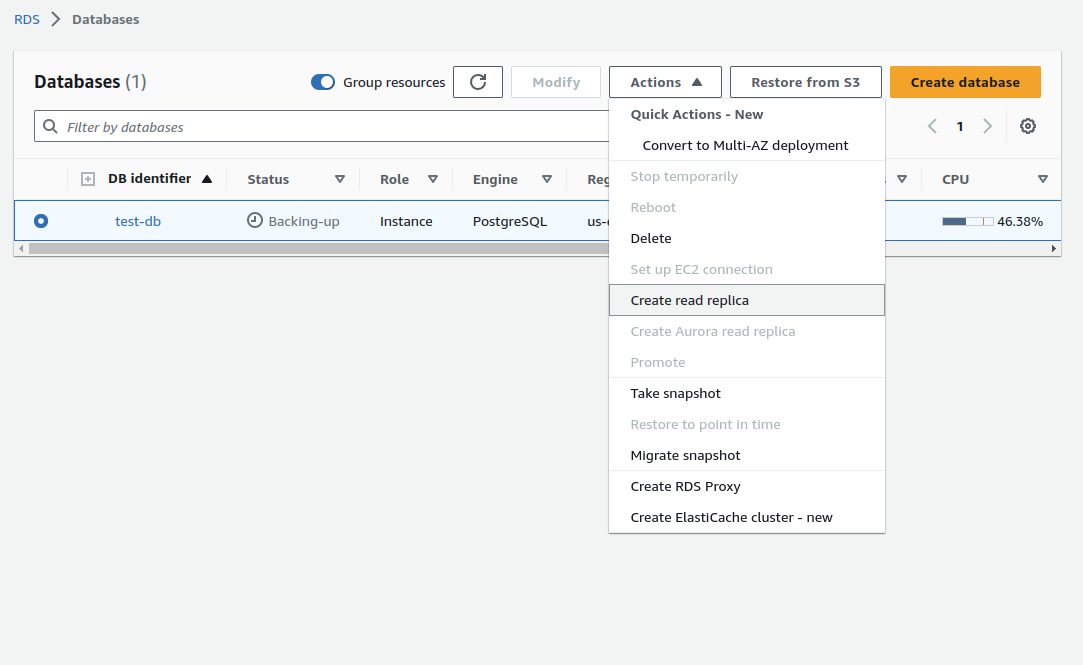1083x665 pixels.
Task: Open the Role column sort arrow
Action: coord(433,179)
